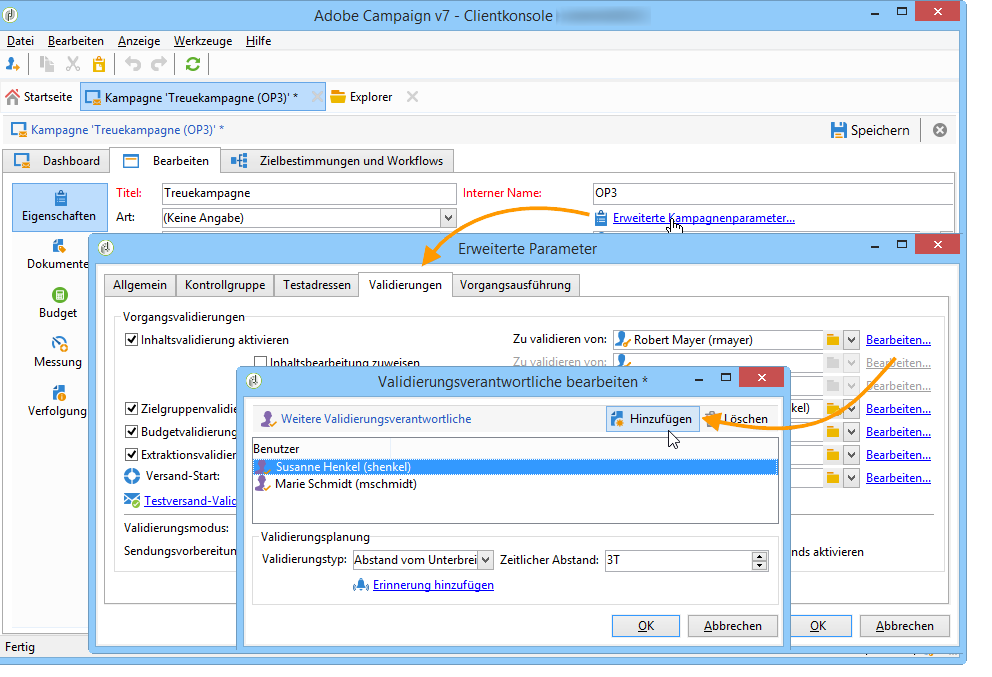Viewport: 992px width, 677px height.
Task: Open Verfolgung in the sidebar
Action: 58,402
